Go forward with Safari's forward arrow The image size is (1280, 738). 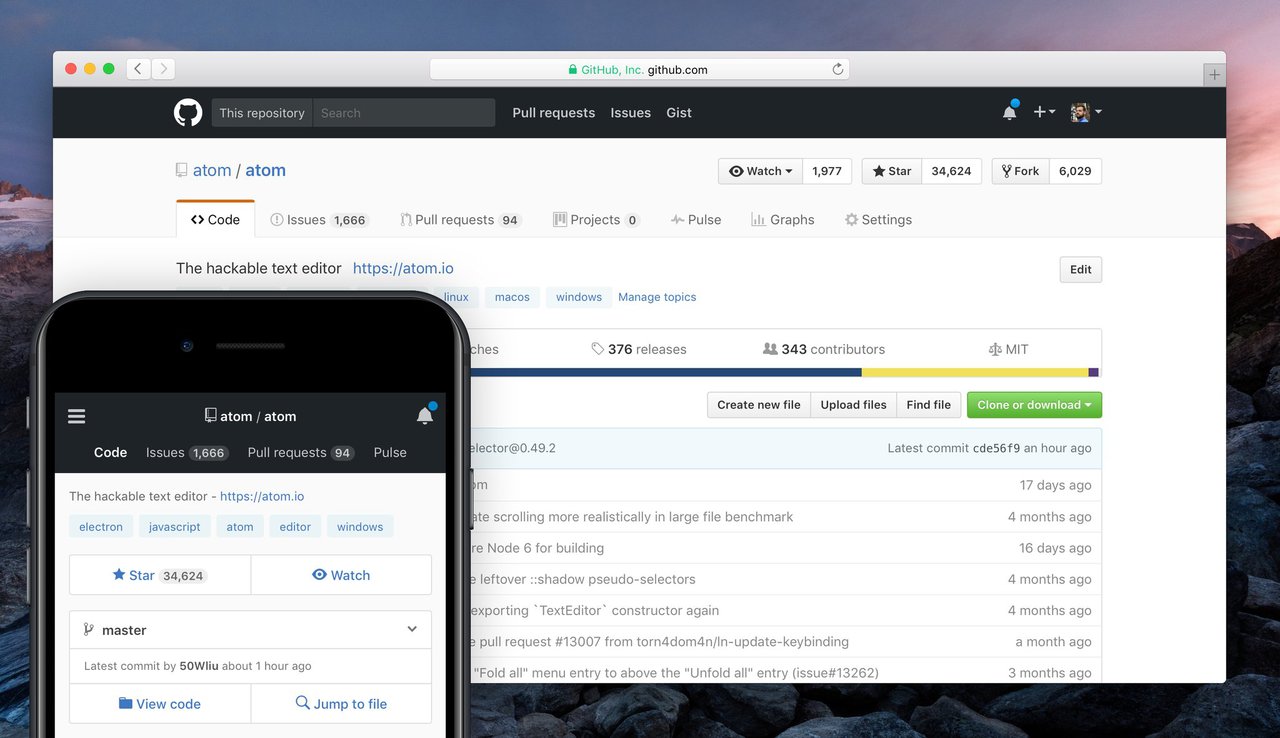click(163, 69)
